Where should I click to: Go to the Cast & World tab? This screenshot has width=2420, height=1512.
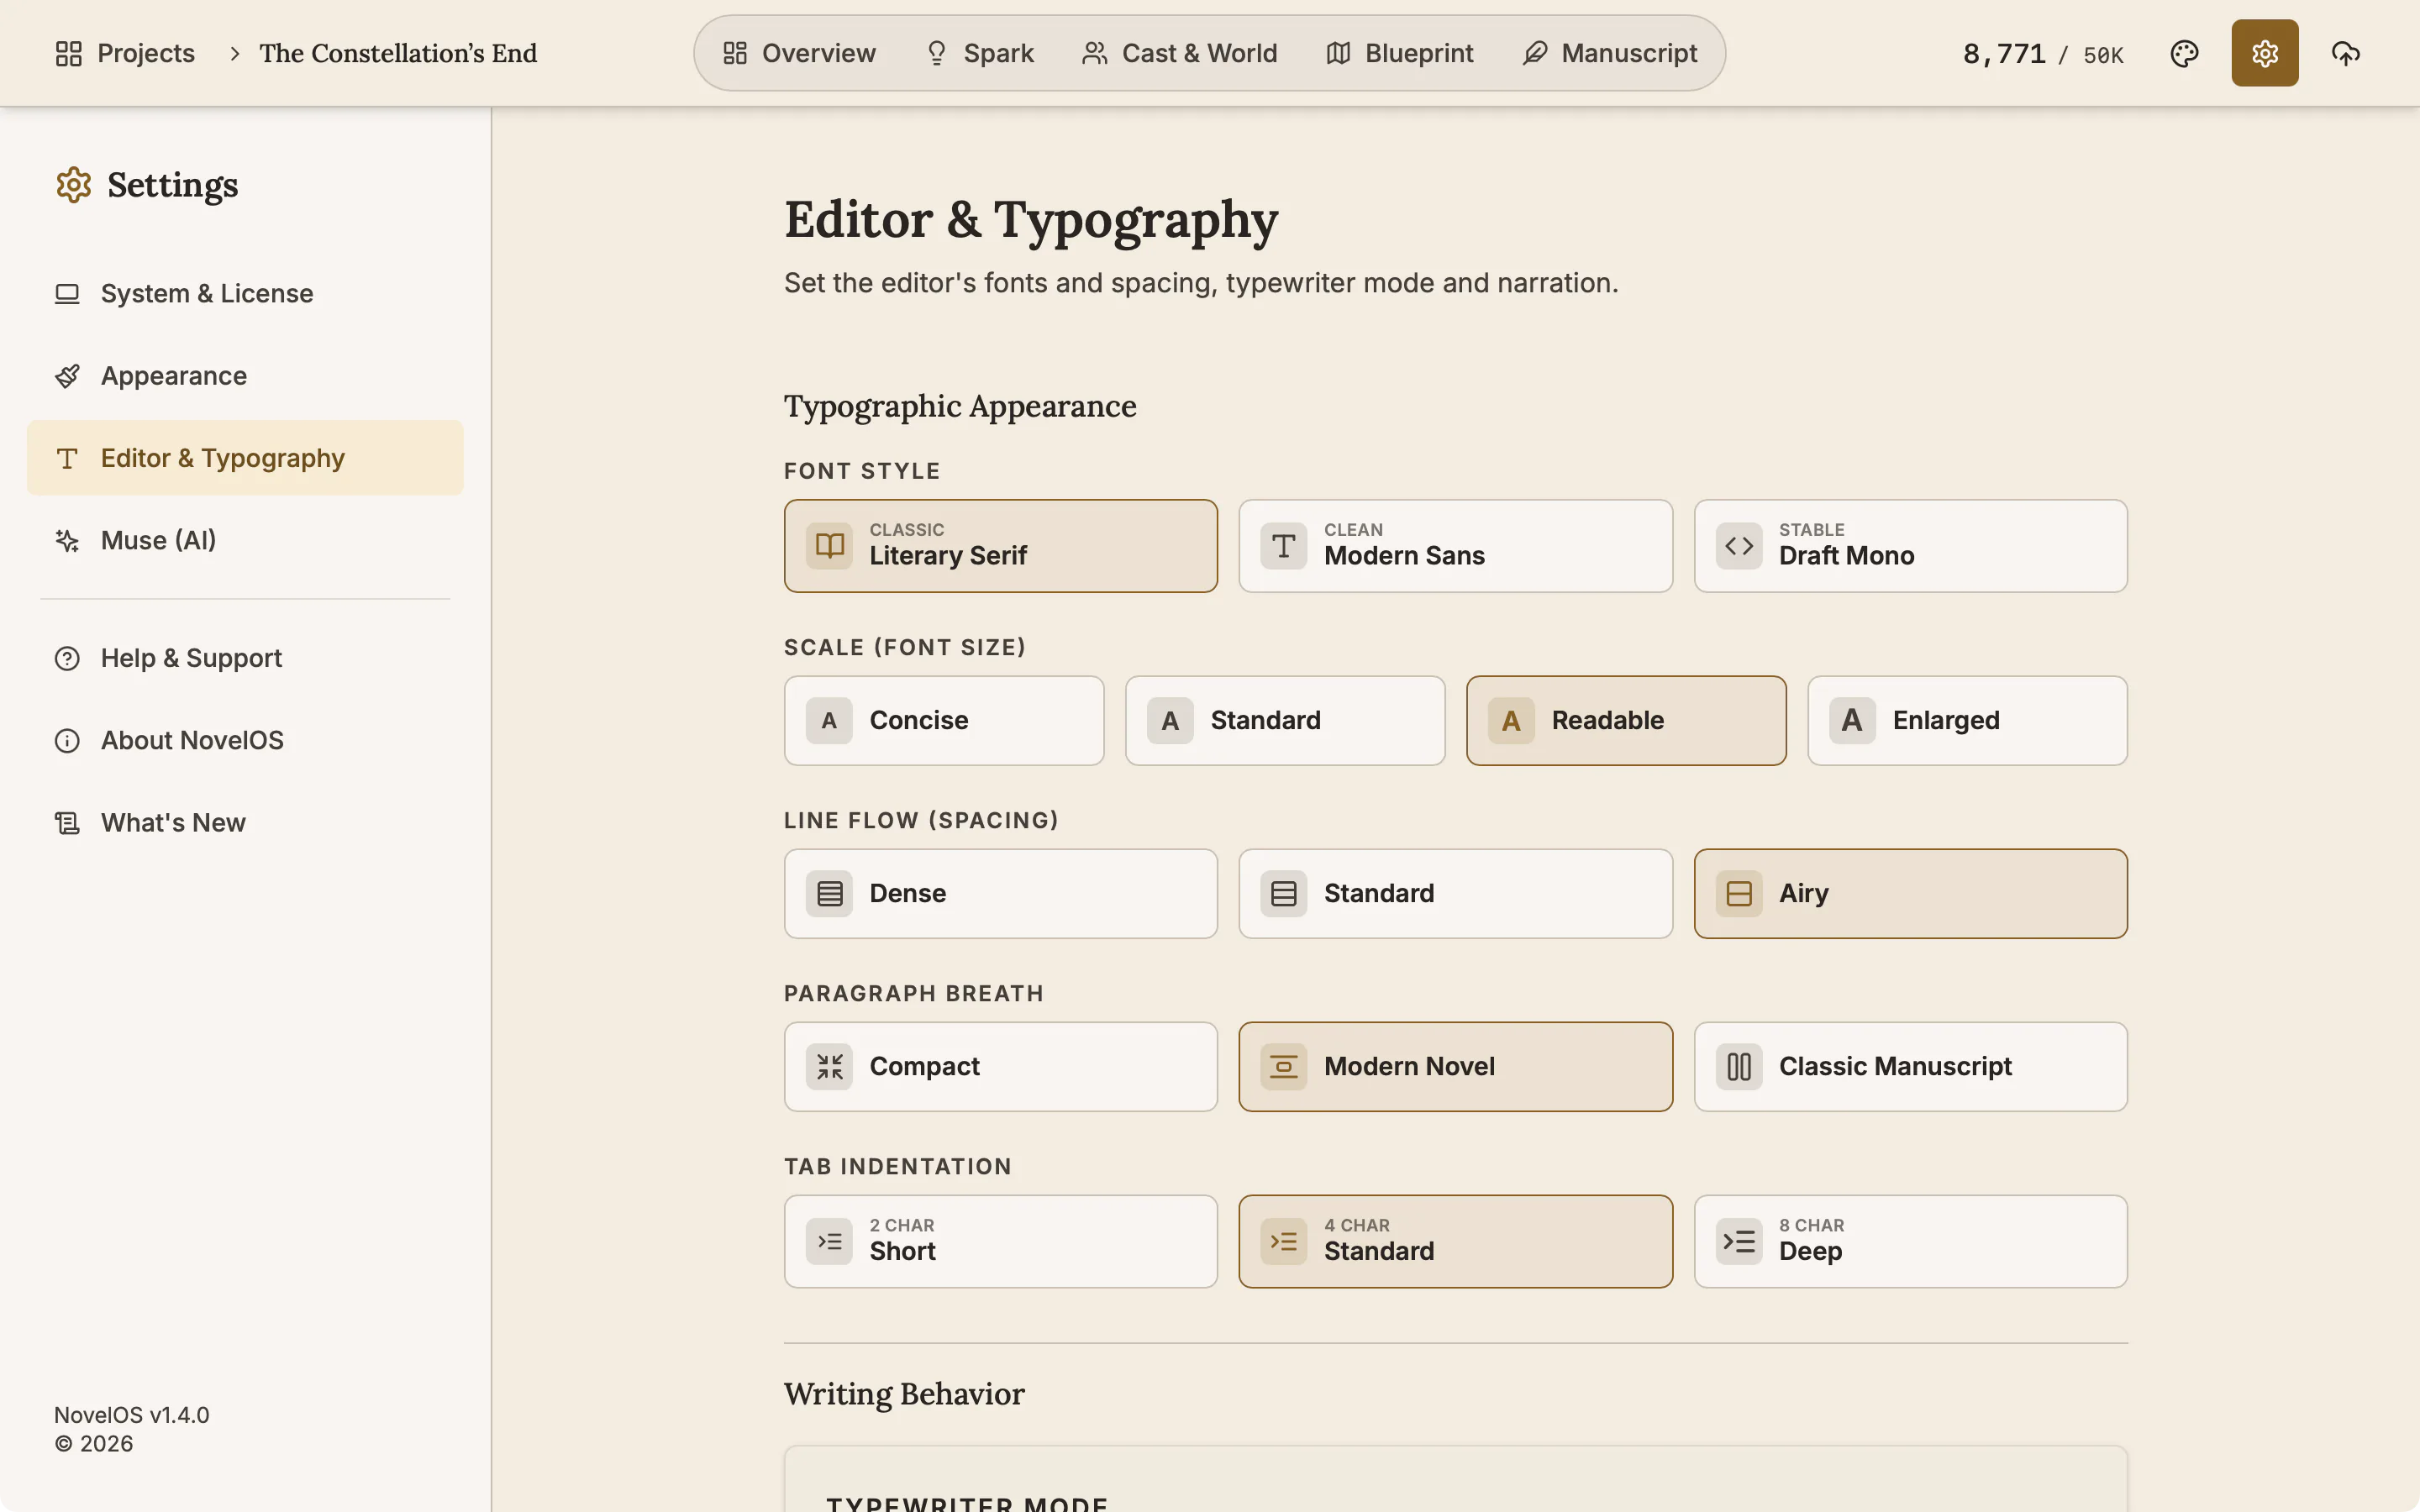coord(1179,53)
